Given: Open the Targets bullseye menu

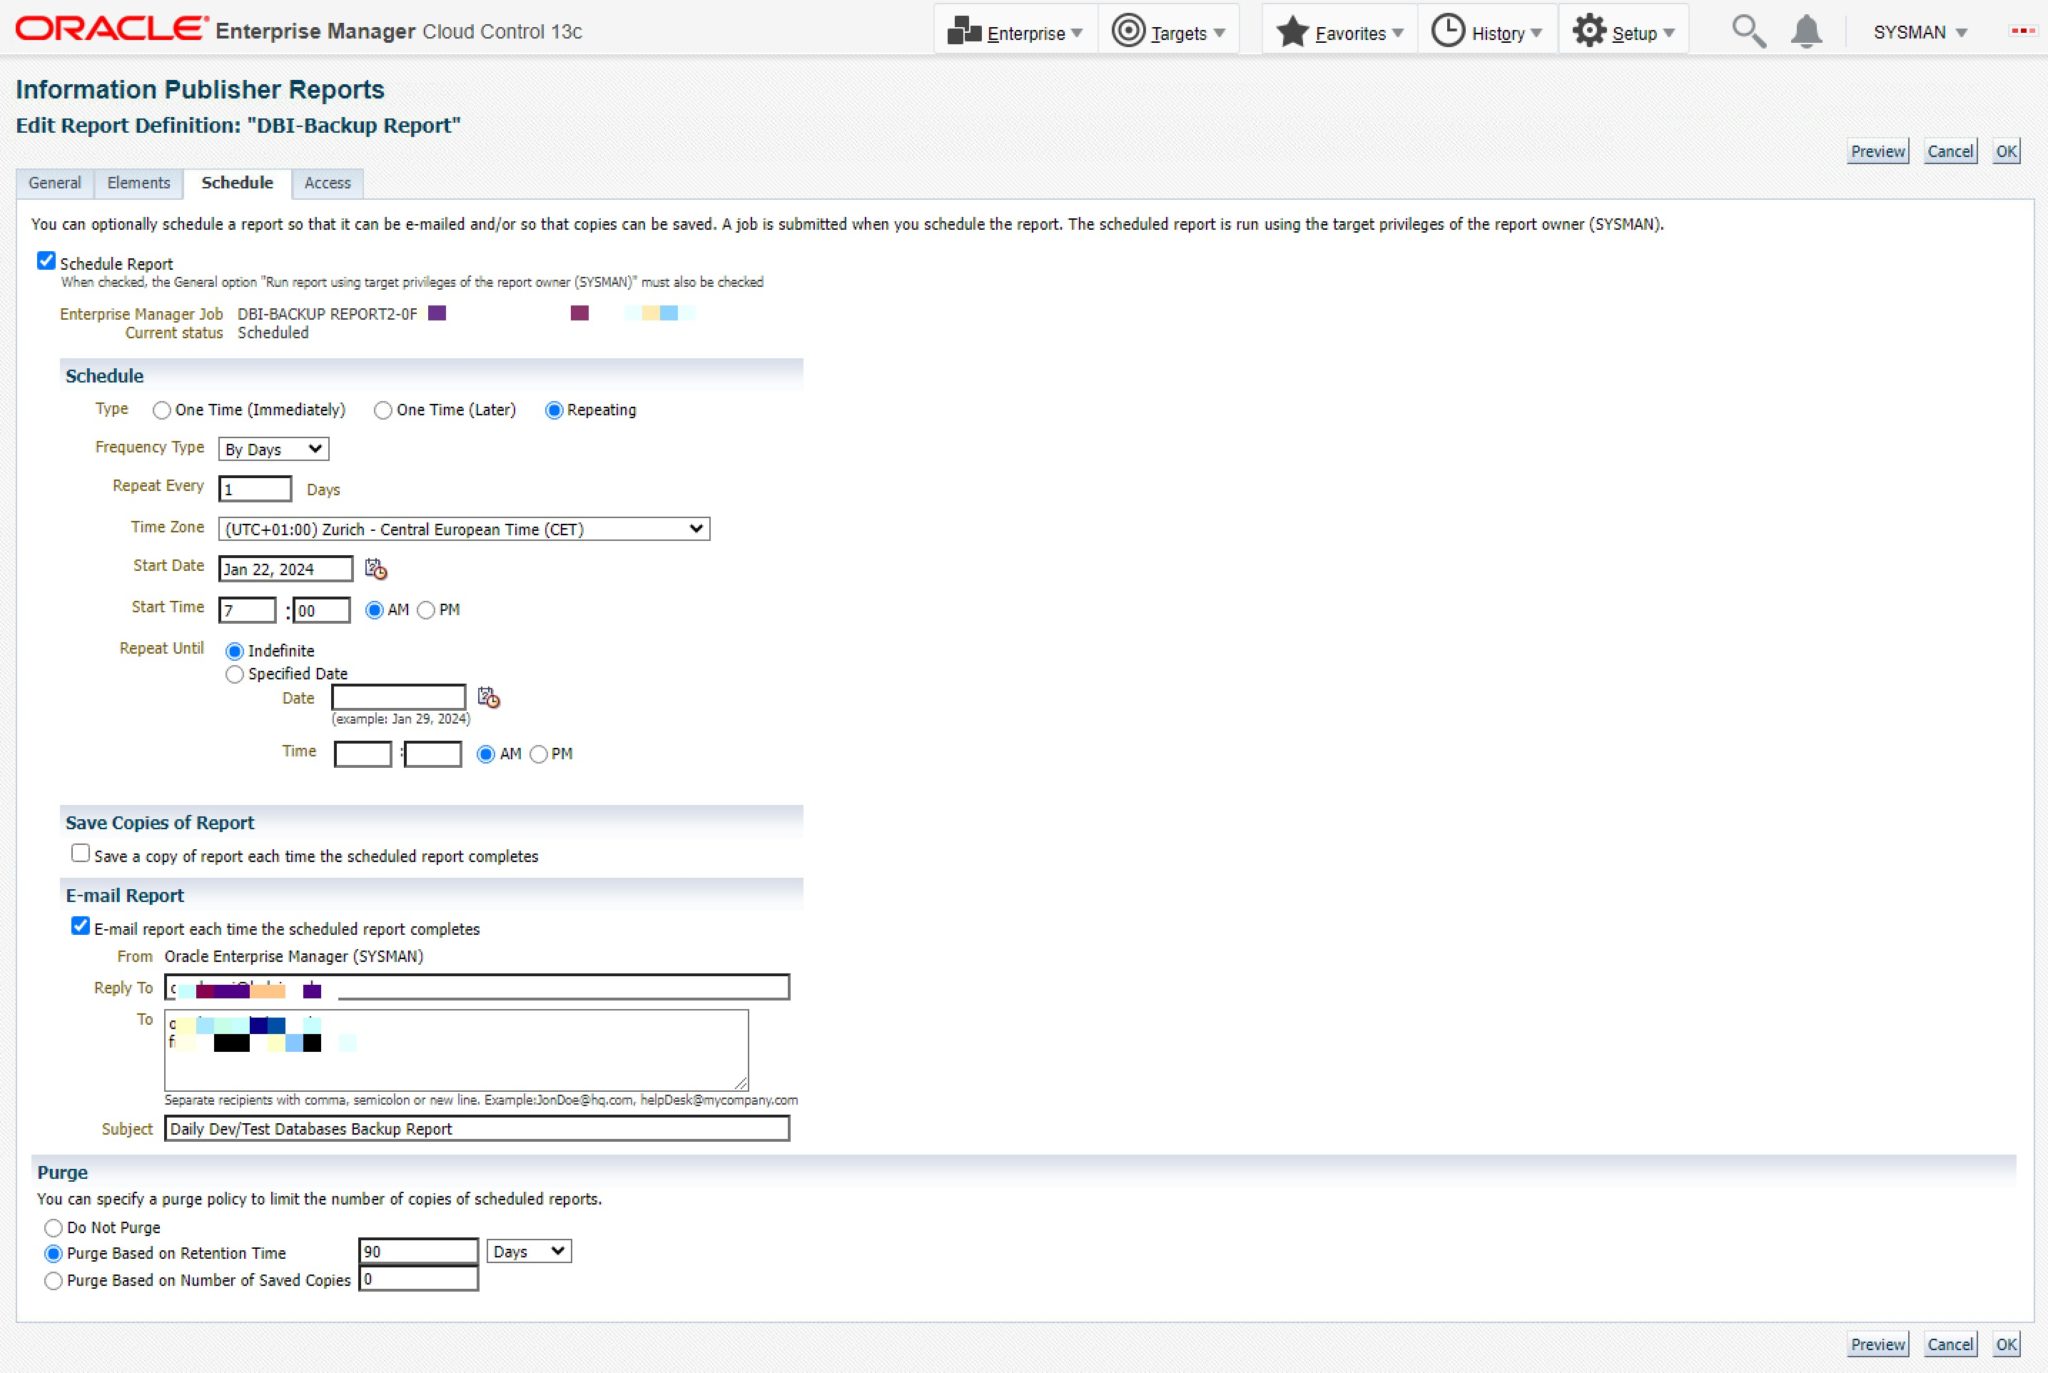Looking at the screenshot, I should 1128,31.
